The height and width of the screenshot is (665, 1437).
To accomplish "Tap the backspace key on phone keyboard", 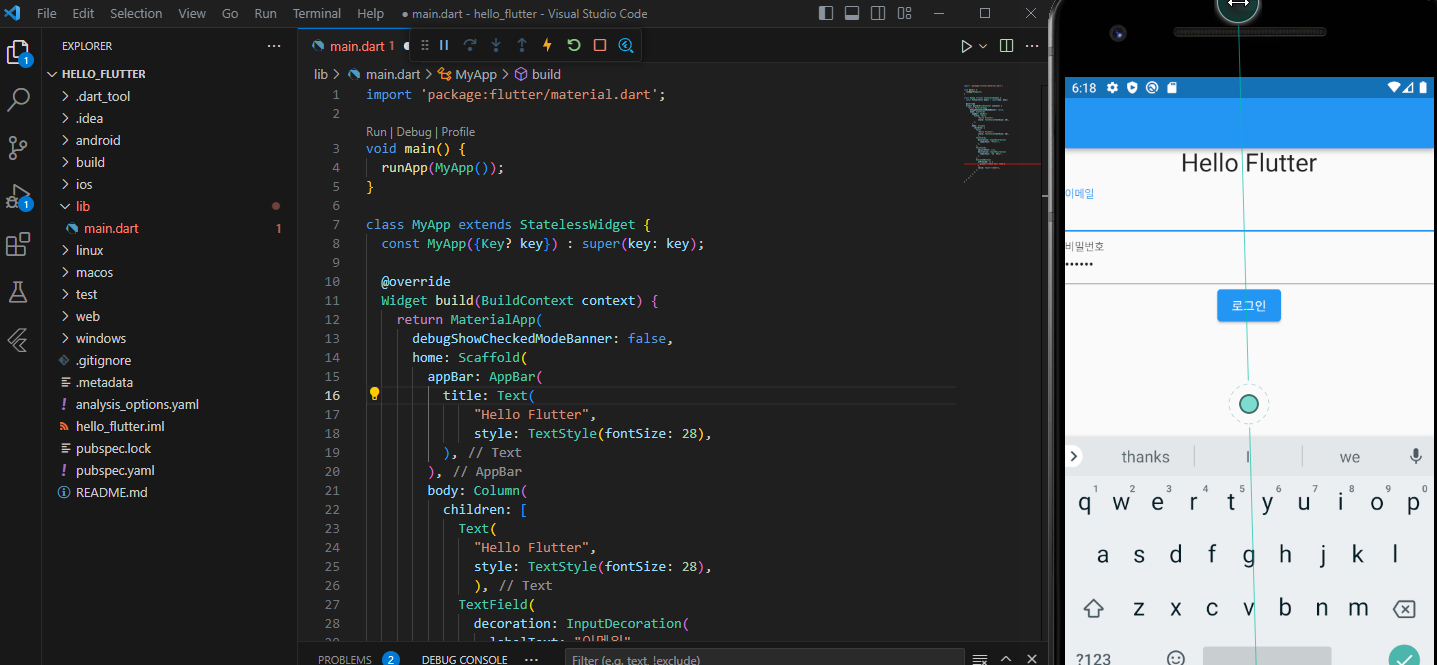I will click(x=1404, y=609).
